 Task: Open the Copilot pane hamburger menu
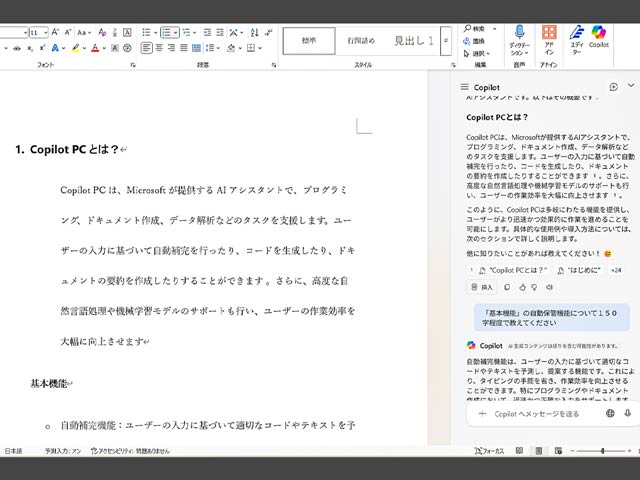464,87
